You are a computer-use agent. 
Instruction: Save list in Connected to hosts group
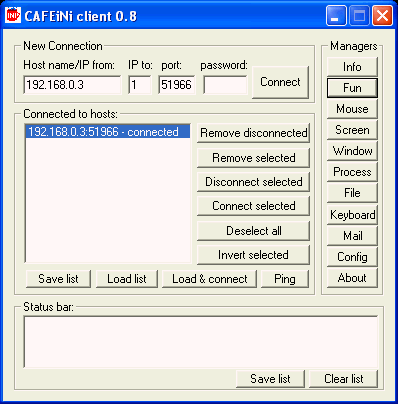58,279
